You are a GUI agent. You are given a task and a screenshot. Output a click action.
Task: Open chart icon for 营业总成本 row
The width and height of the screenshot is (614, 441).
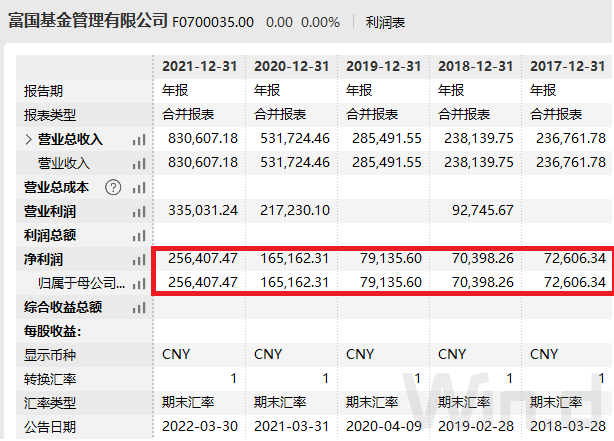[139, 188]
